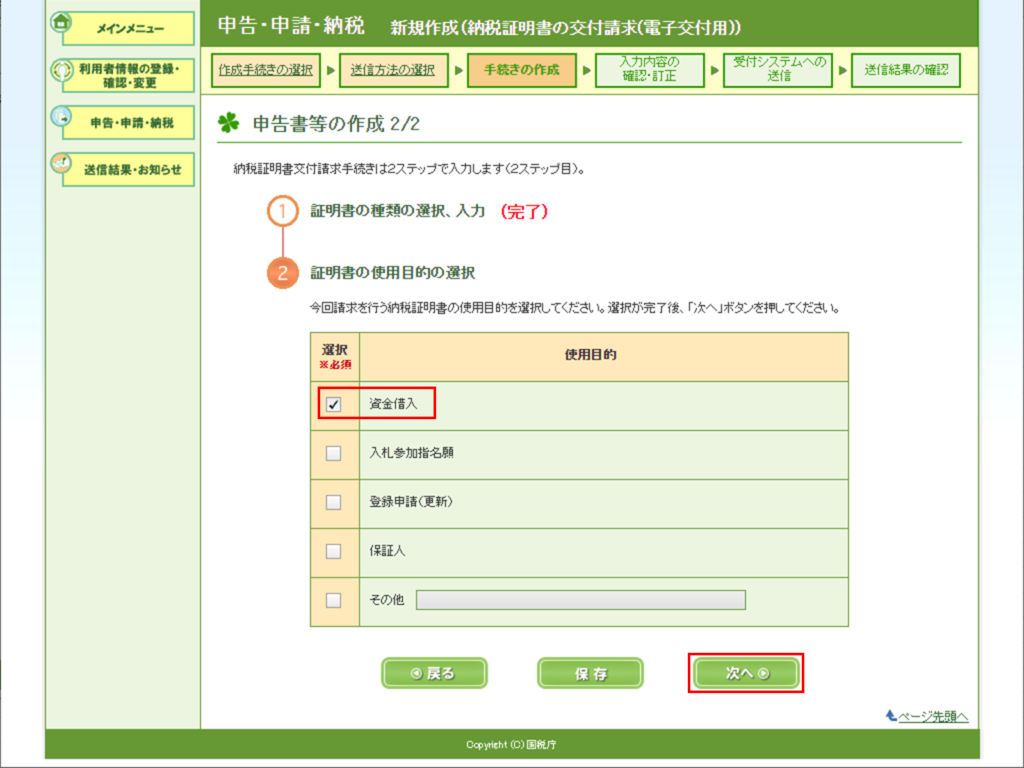Click the envelope icon beside 送信結果・お知らせ
Image resolution: width=1024 pixels, height=768 pixels.
pyautogui.click(x=61, y=163)
